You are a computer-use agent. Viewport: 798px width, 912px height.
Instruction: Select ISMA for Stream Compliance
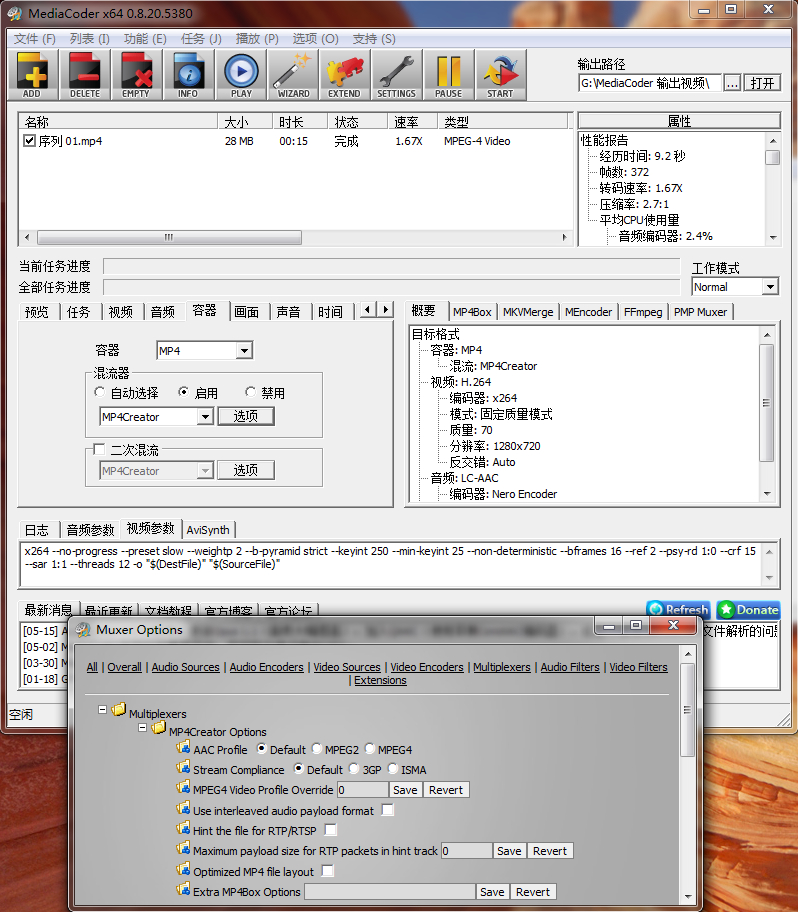click(x=393, y=769)
